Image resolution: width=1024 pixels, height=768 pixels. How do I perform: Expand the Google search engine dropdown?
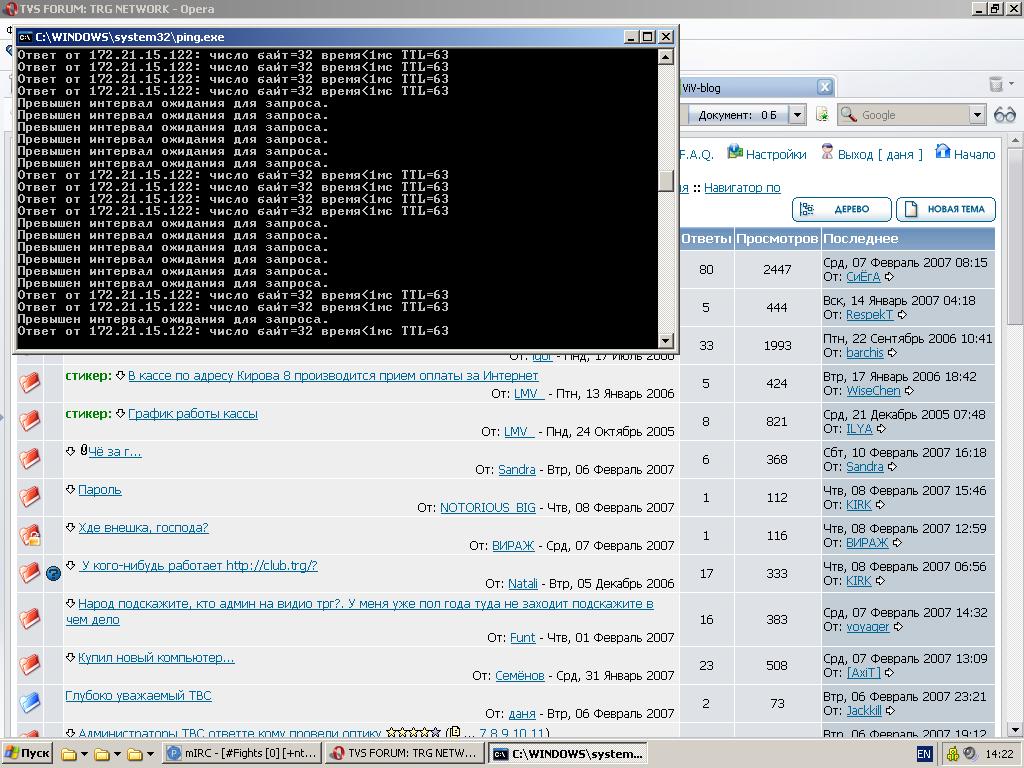click(x=977, y=115)
